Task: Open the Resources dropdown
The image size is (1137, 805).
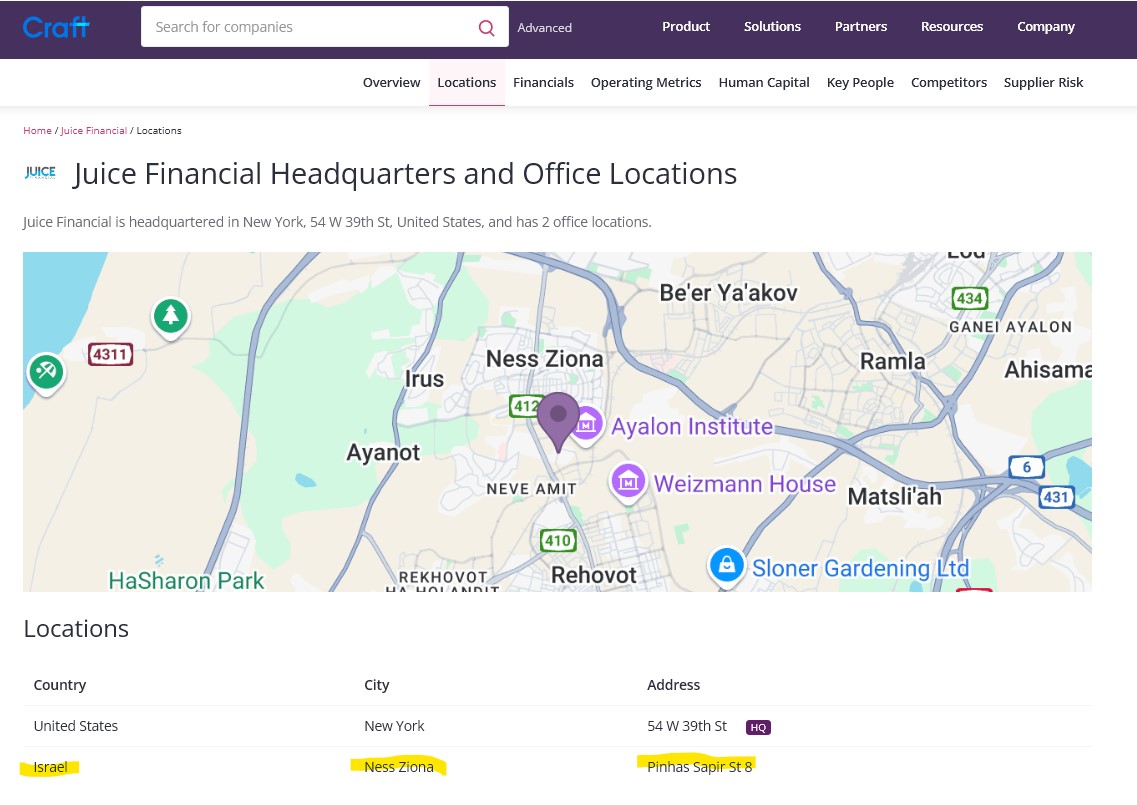Action: click(952, 27)
